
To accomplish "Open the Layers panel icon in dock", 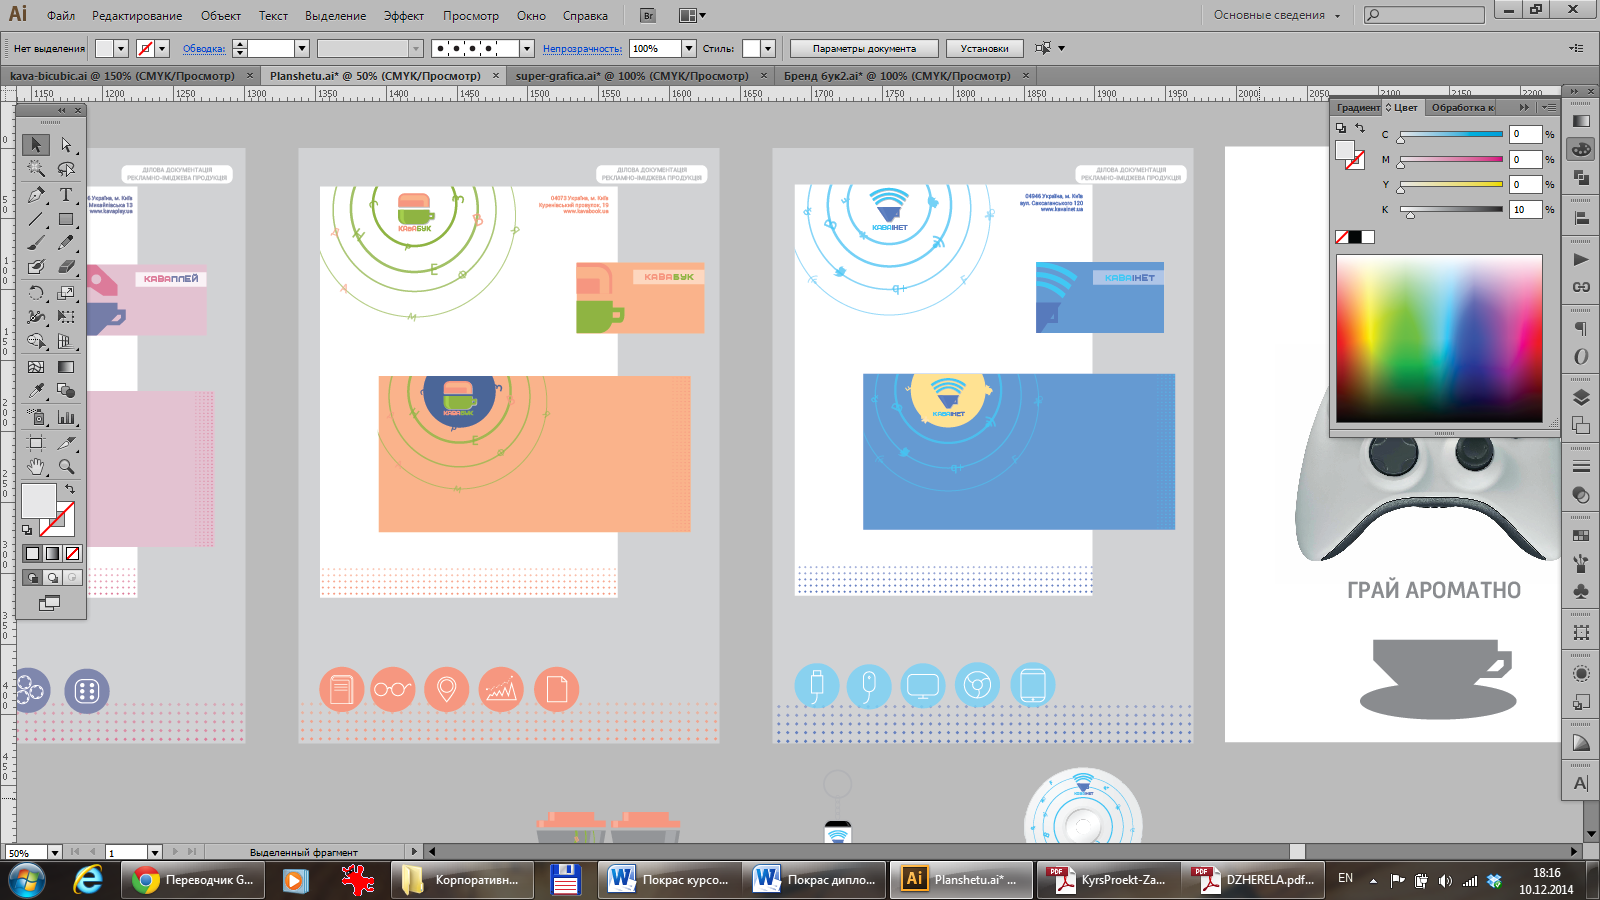I will [1581, 398].
